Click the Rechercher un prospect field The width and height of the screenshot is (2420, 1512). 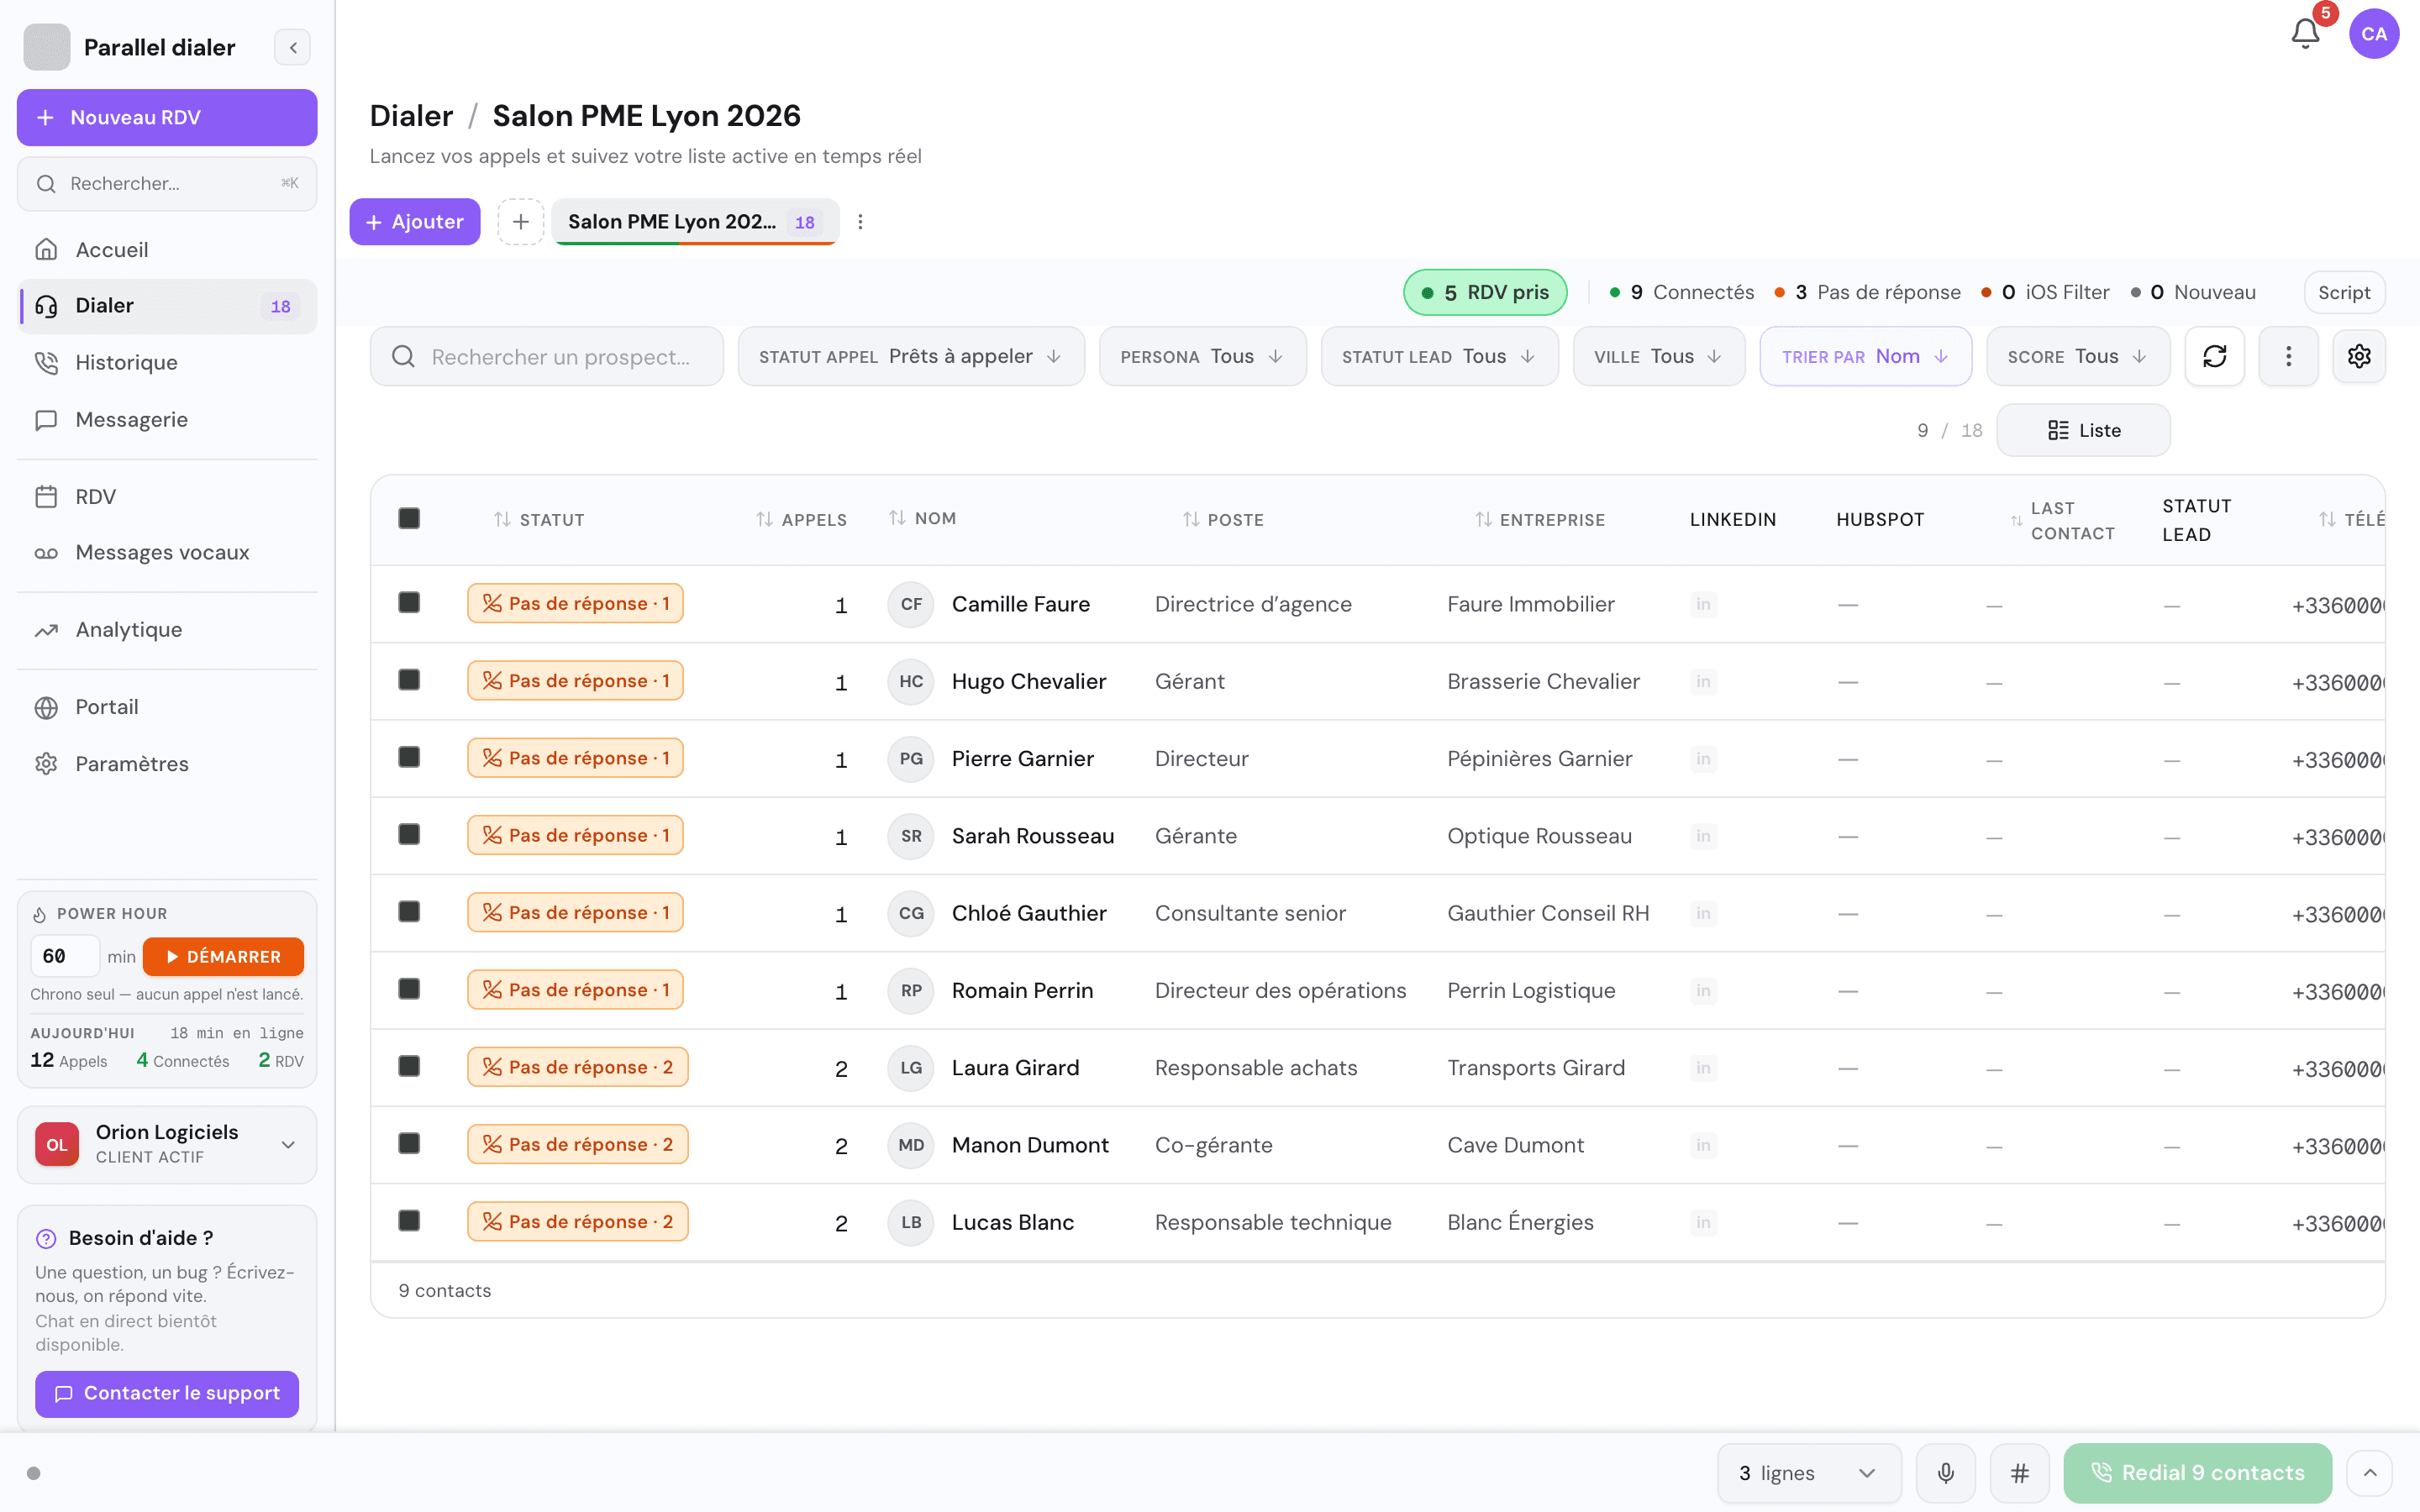click(546, 356)
